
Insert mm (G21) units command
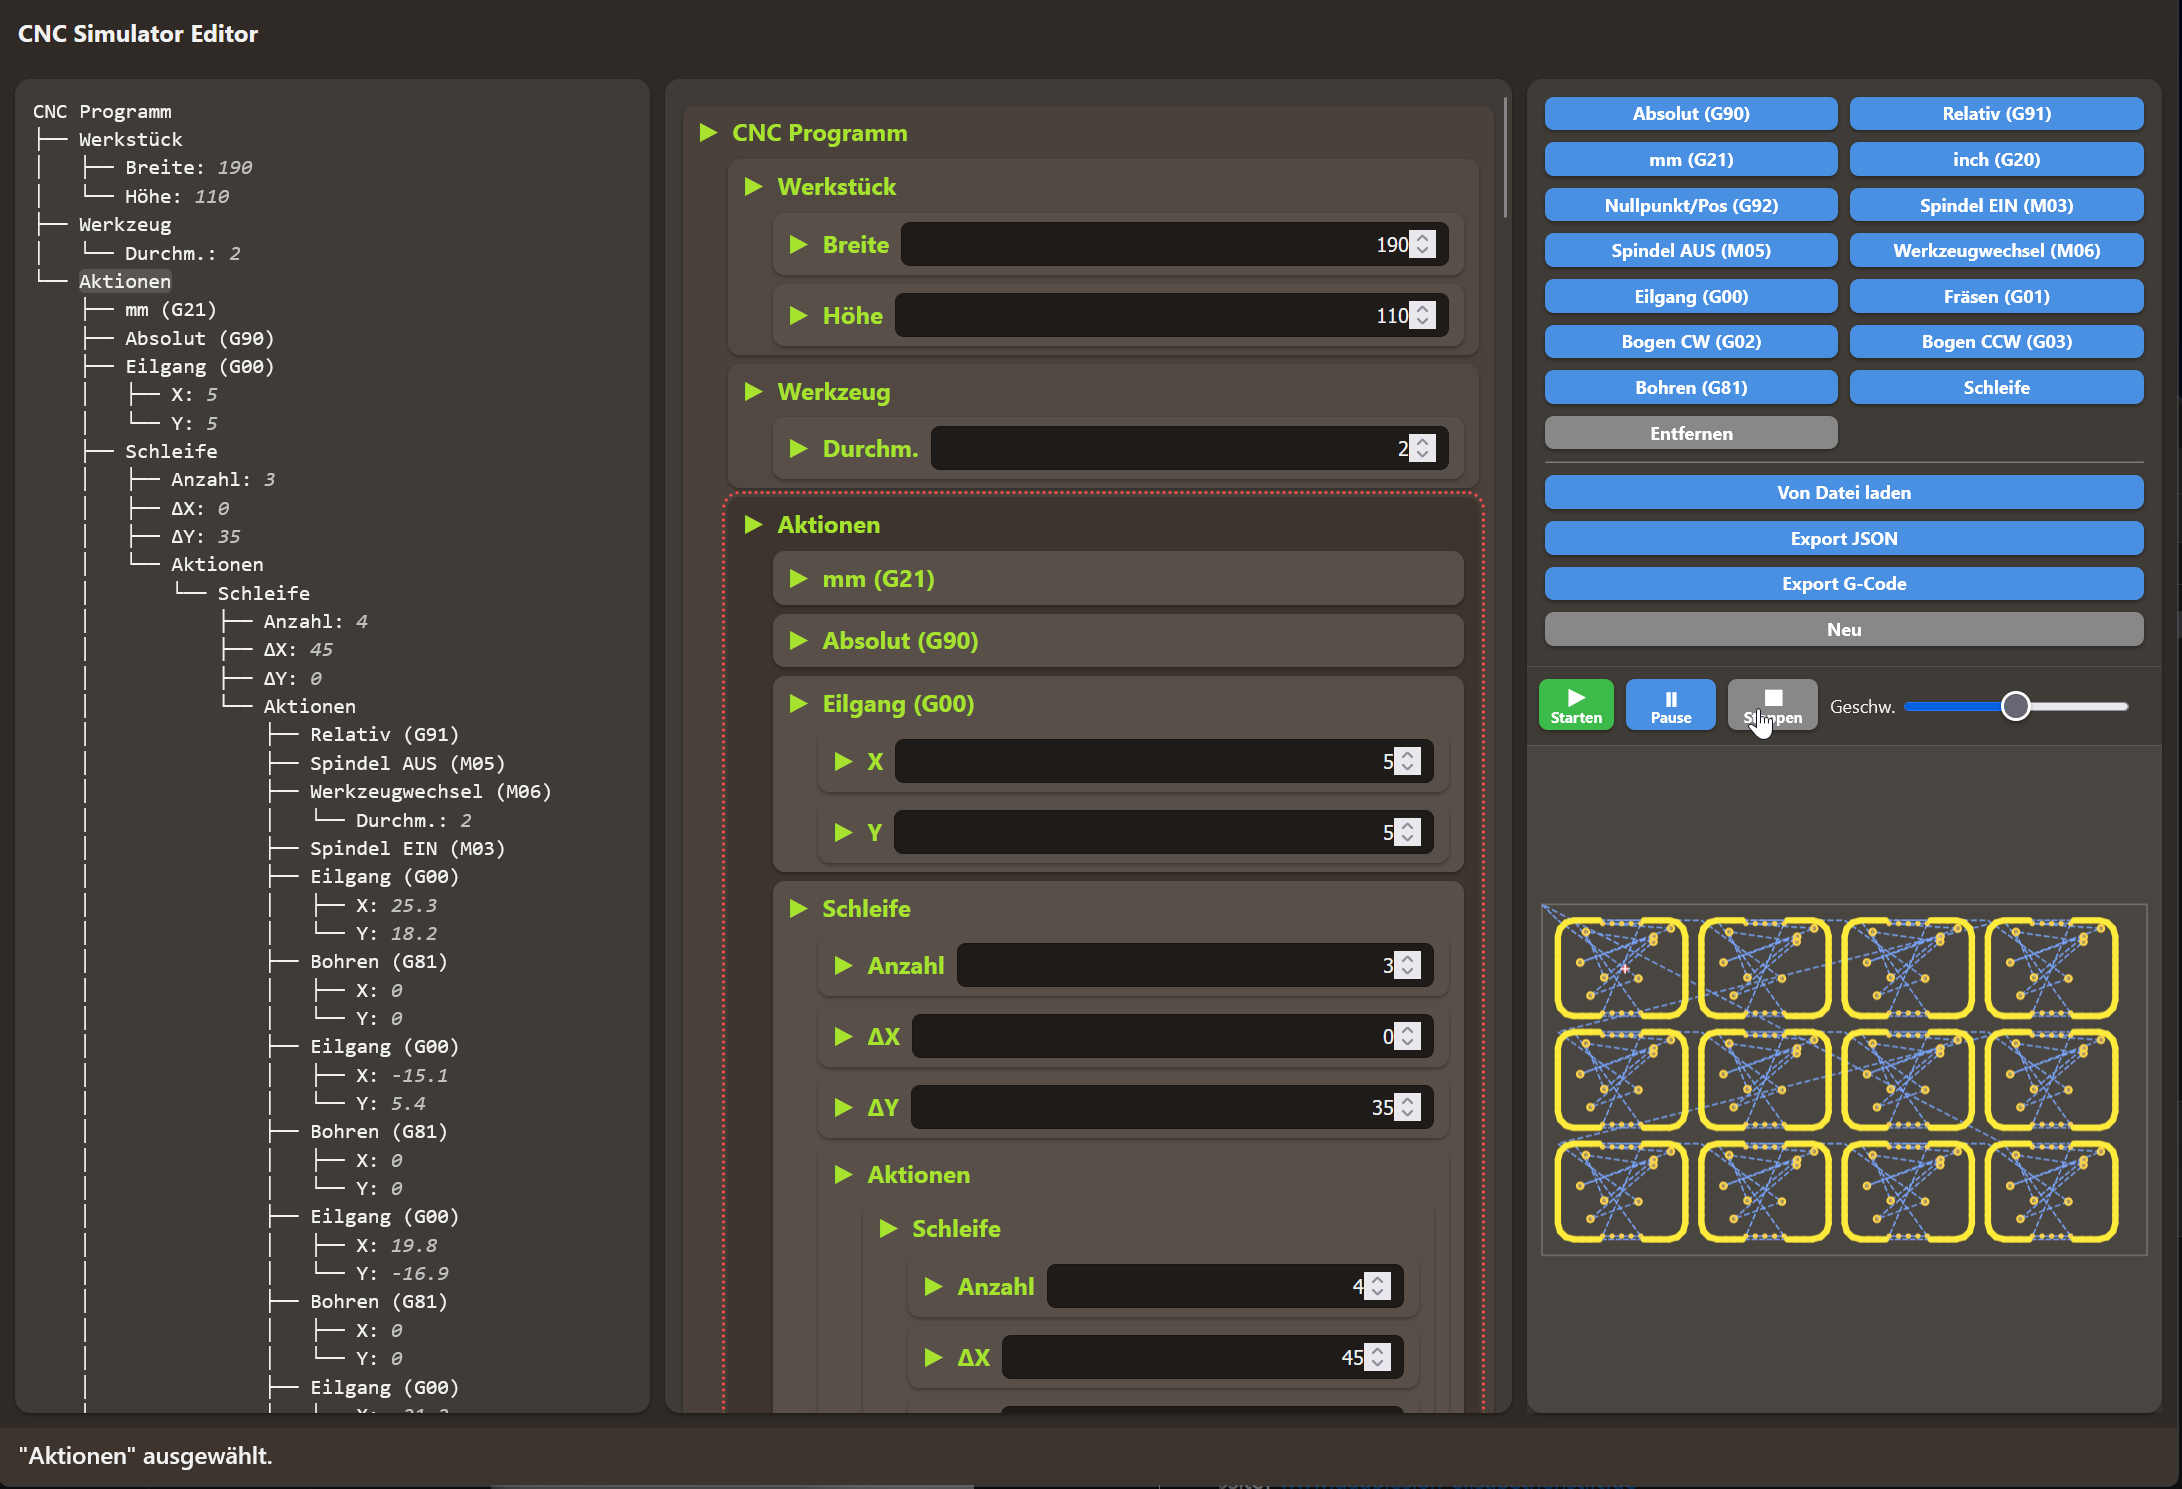point(1691,159)
